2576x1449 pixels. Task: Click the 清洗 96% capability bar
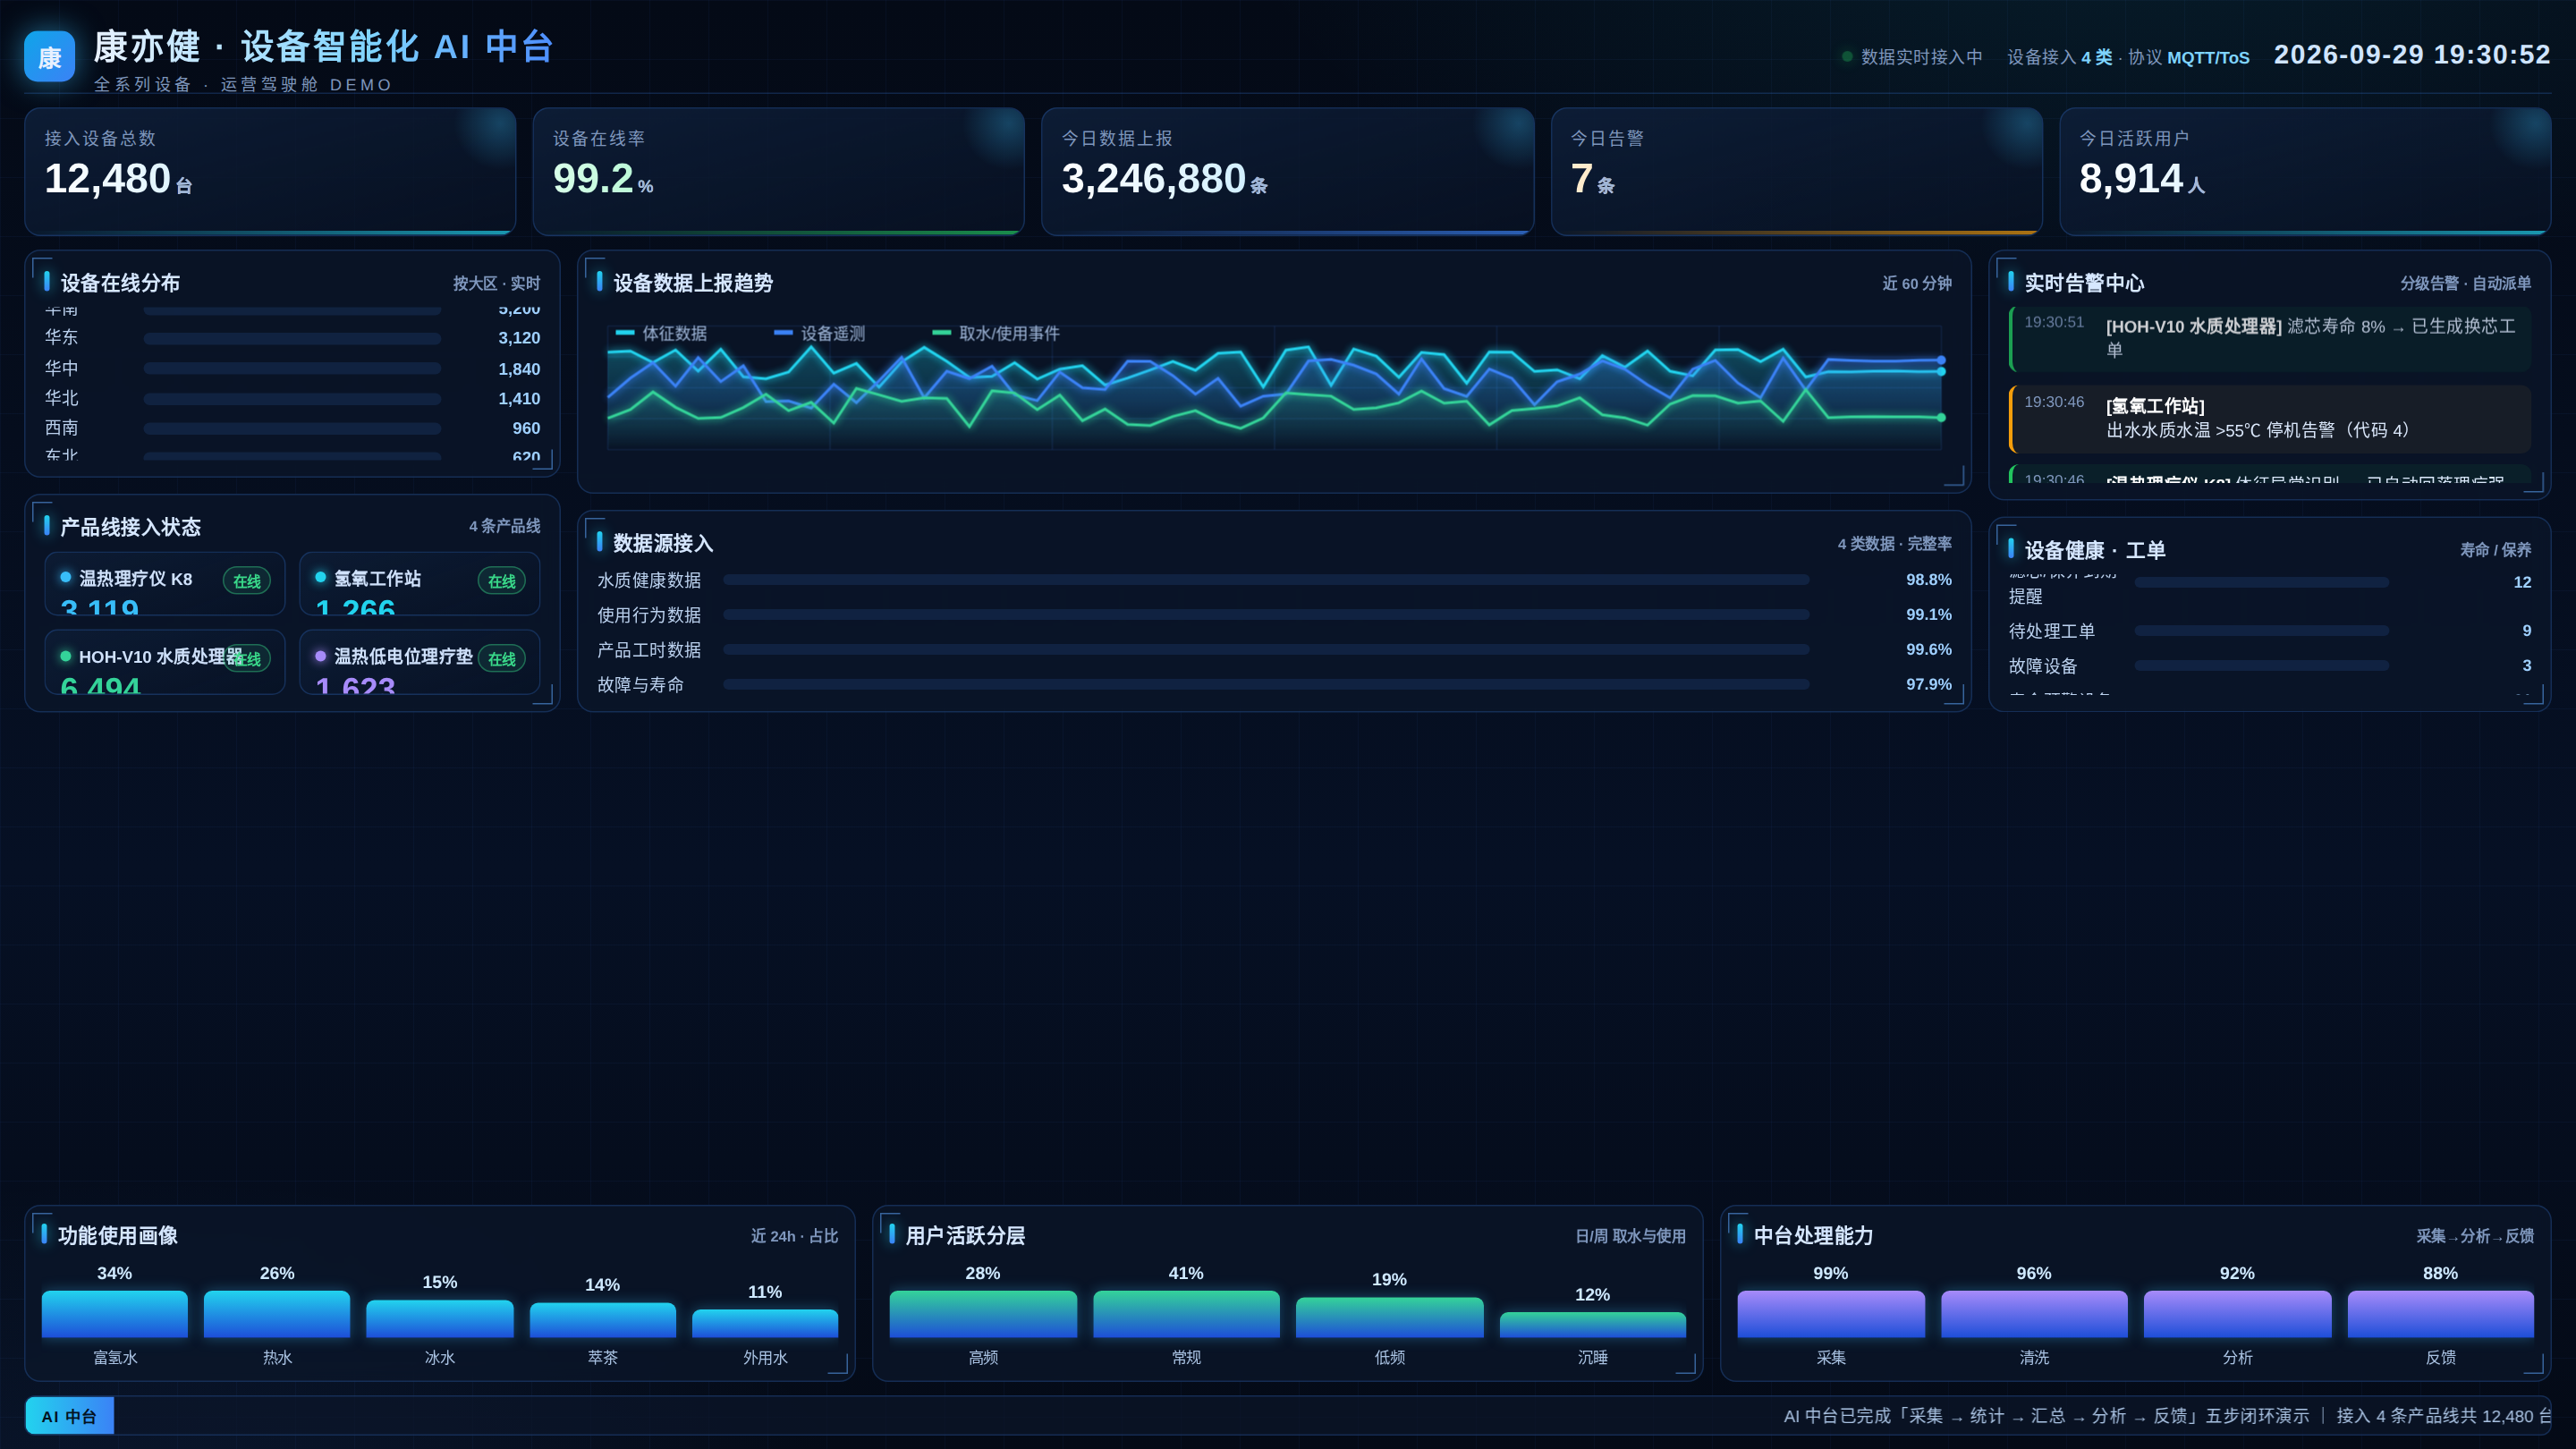click(2034, 1313)
